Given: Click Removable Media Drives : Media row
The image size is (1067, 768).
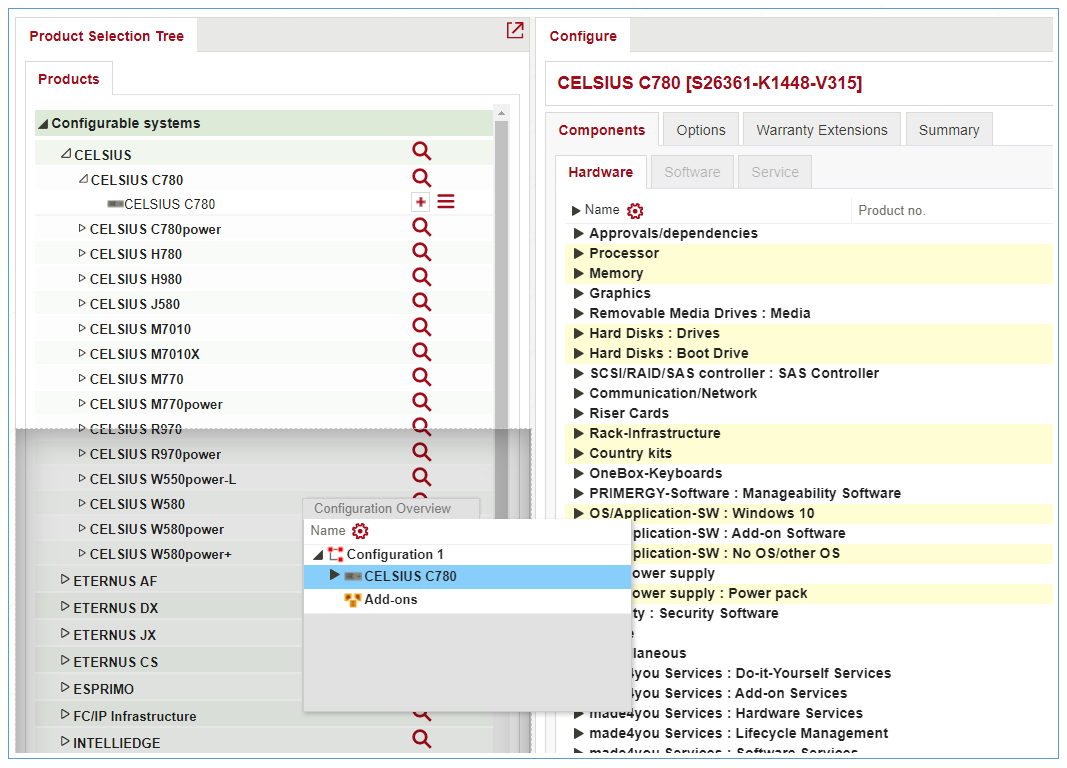Looking at the screenshot, I should 809,314.
